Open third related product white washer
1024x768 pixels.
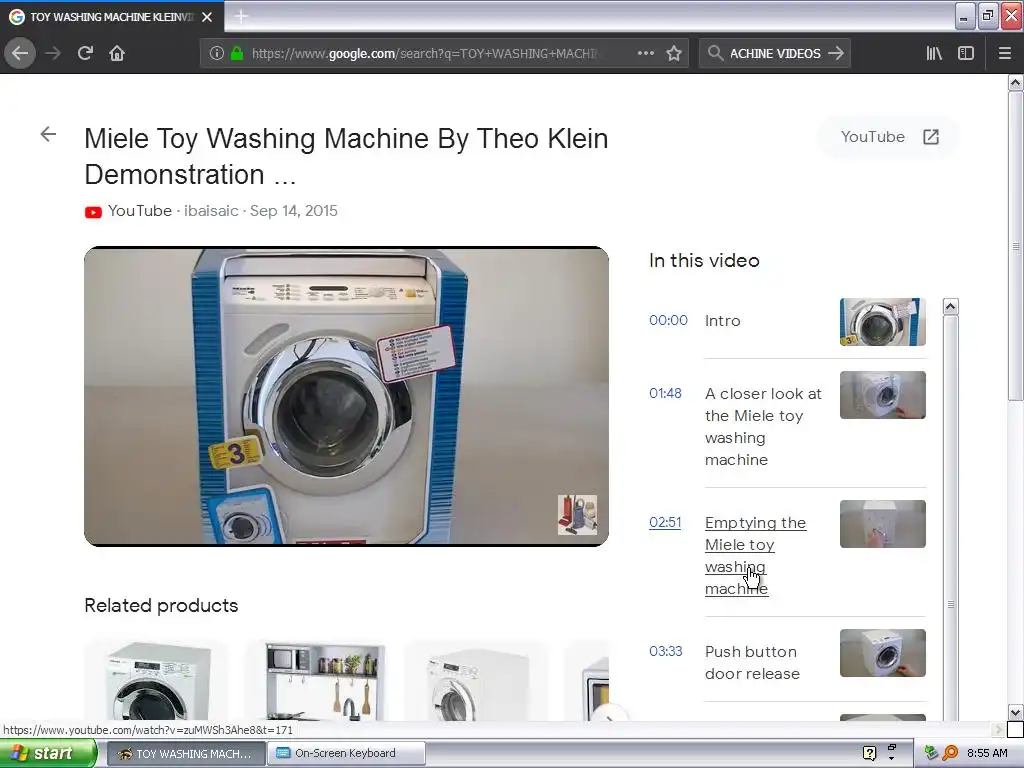(476, 680)
